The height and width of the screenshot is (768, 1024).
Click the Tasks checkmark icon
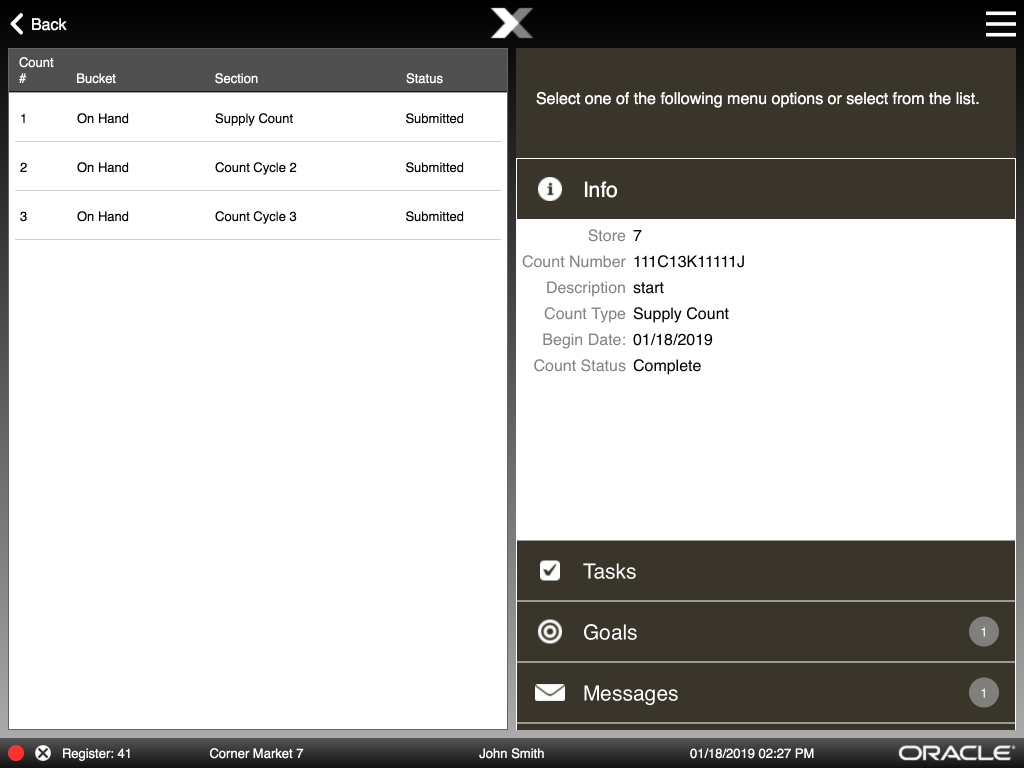click(x=550, y=571)
